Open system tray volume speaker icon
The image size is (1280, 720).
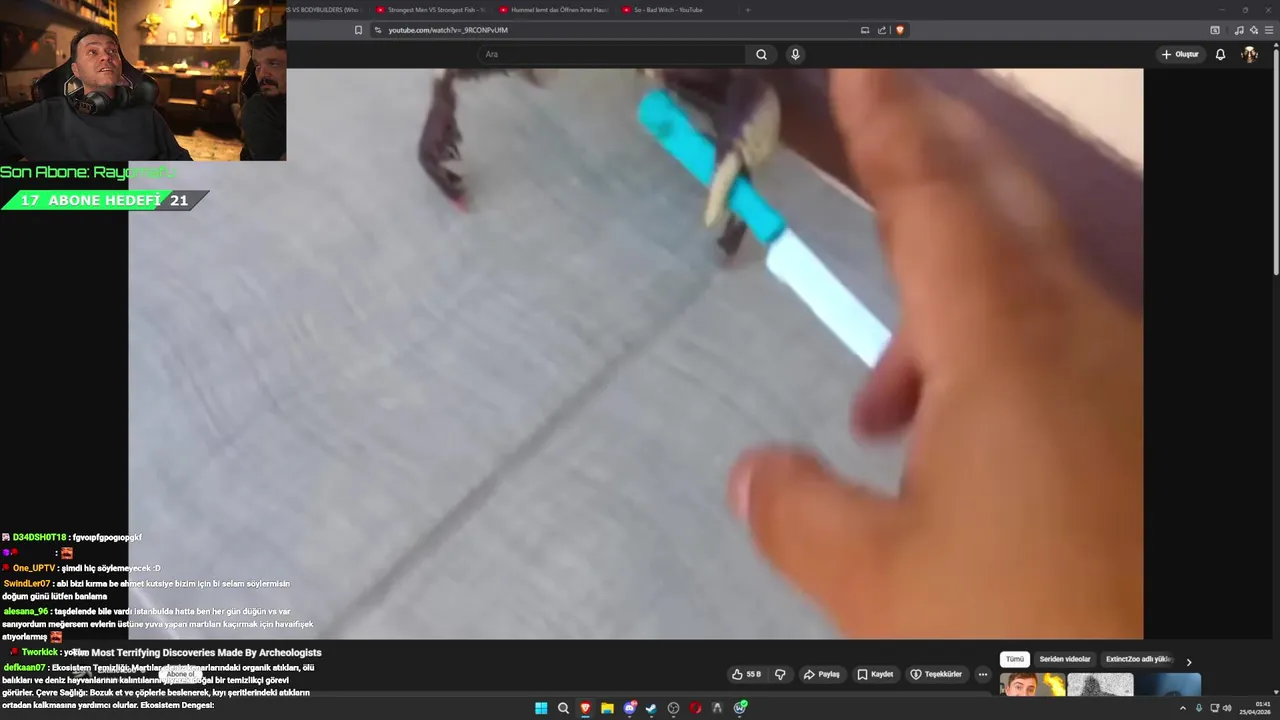coord(1227,708)
